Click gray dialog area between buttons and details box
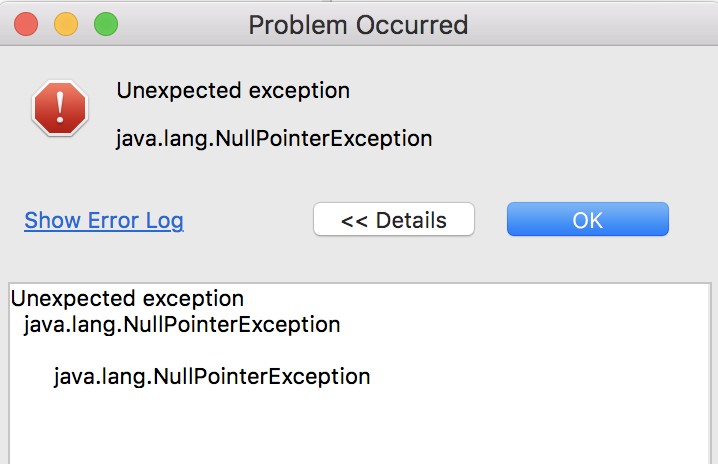The width and height of the screenshot is (718, 464). [359, 260]
